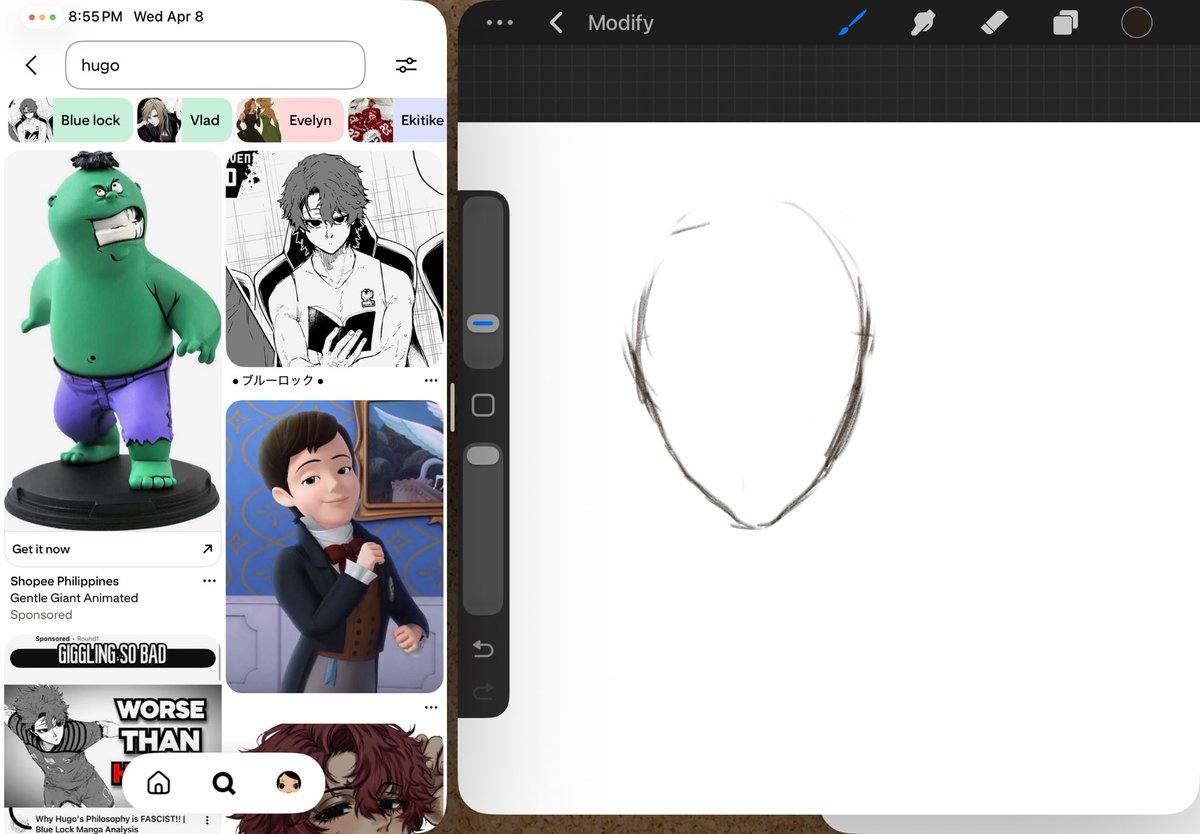Viewport: 1200px width, 834px height.
Task: Open Pinterest Search tab in bottom bar
Action: [x=224, y=783]
